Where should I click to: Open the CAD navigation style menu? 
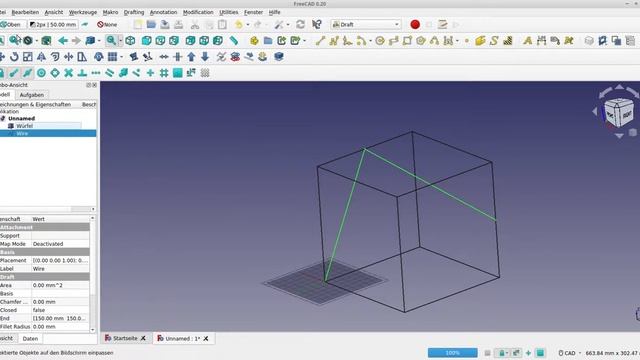pos(569,353)
